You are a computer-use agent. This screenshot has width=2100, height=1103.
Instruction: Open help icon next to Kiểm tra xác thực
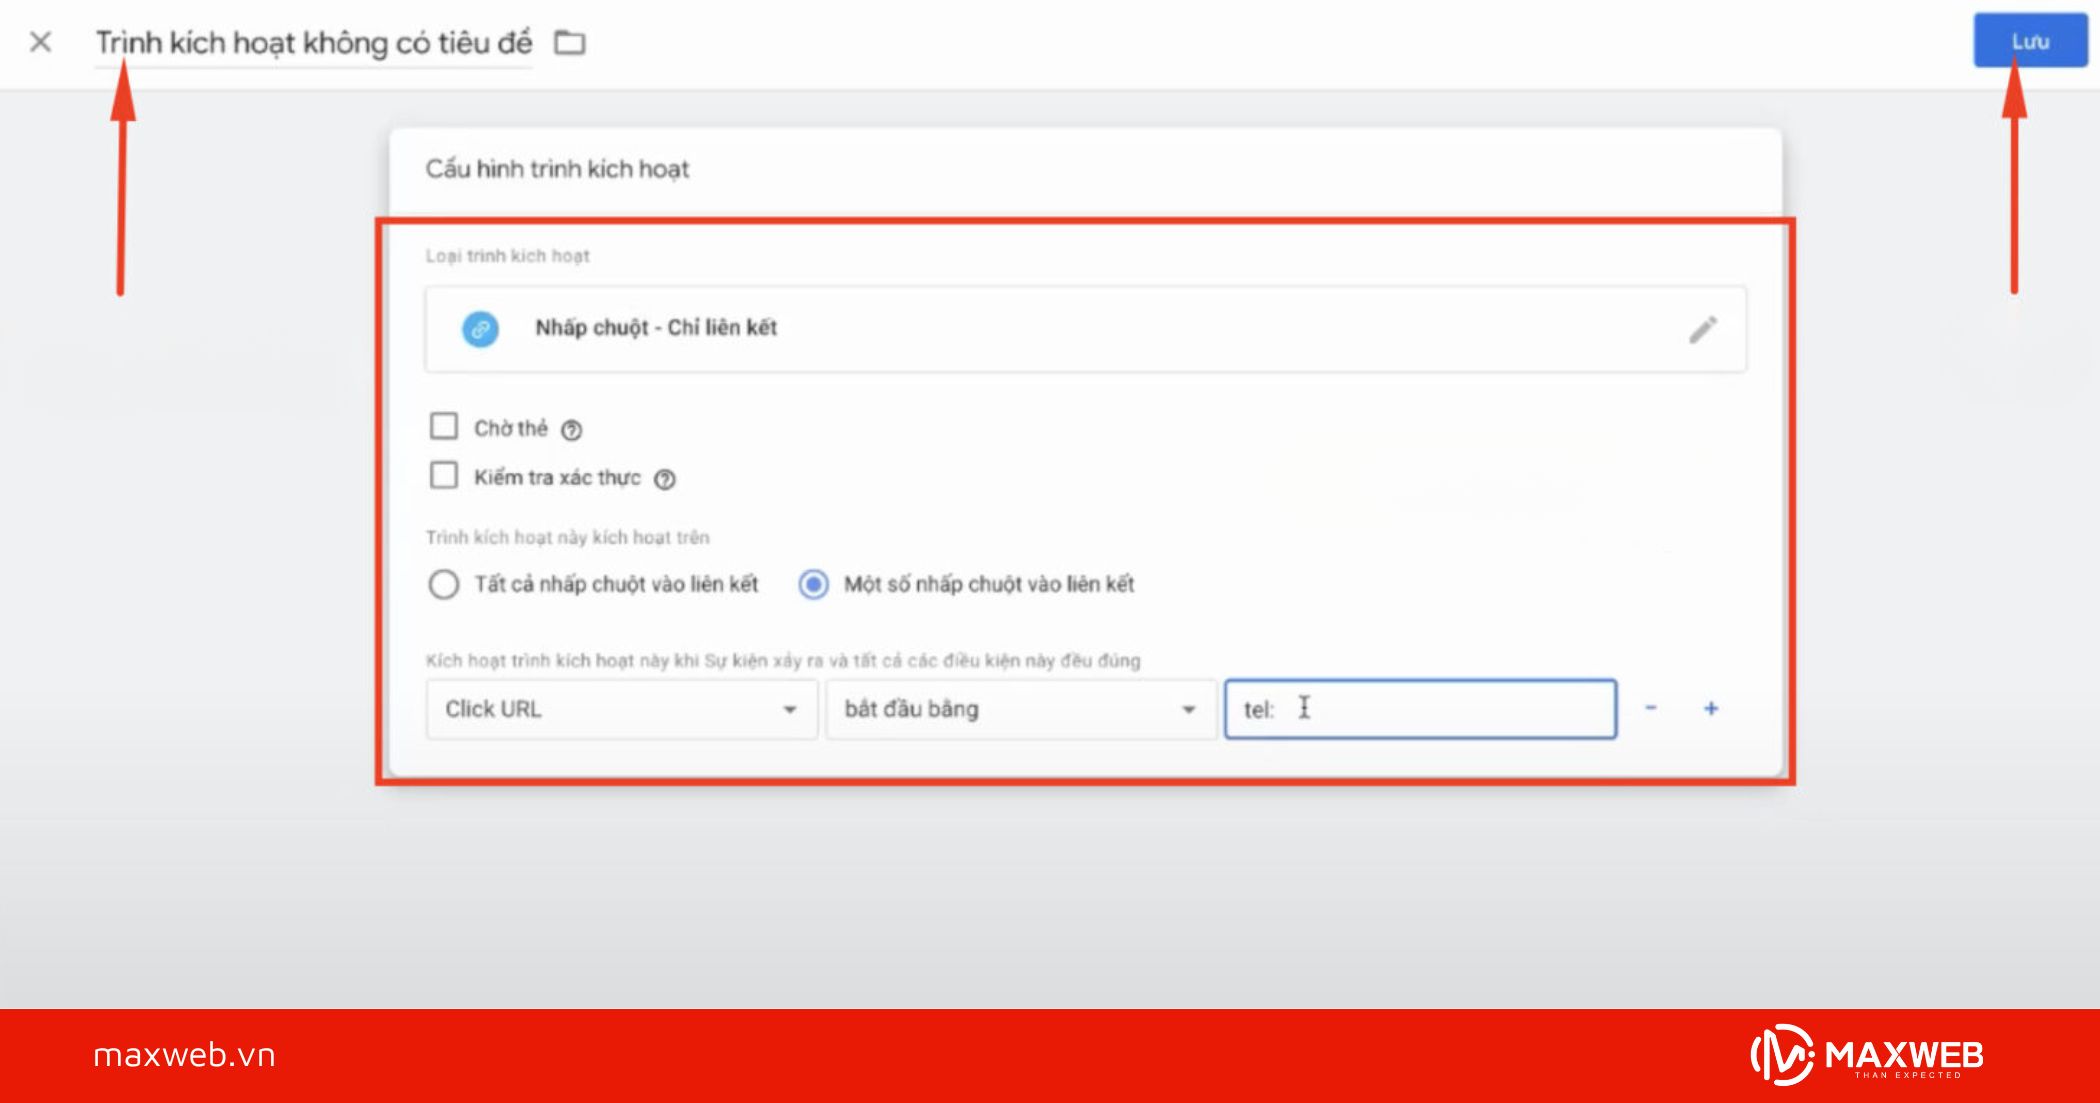tap(665, 479)
